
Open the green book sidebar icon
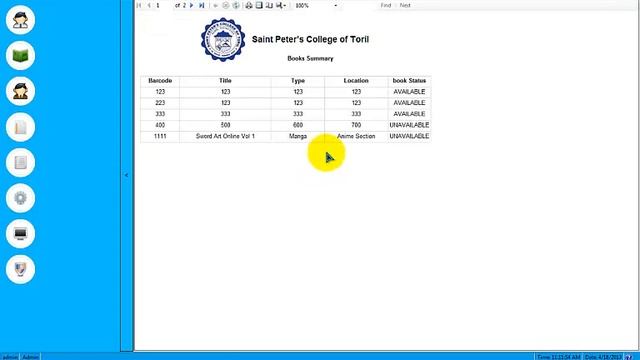coord(20,55)
